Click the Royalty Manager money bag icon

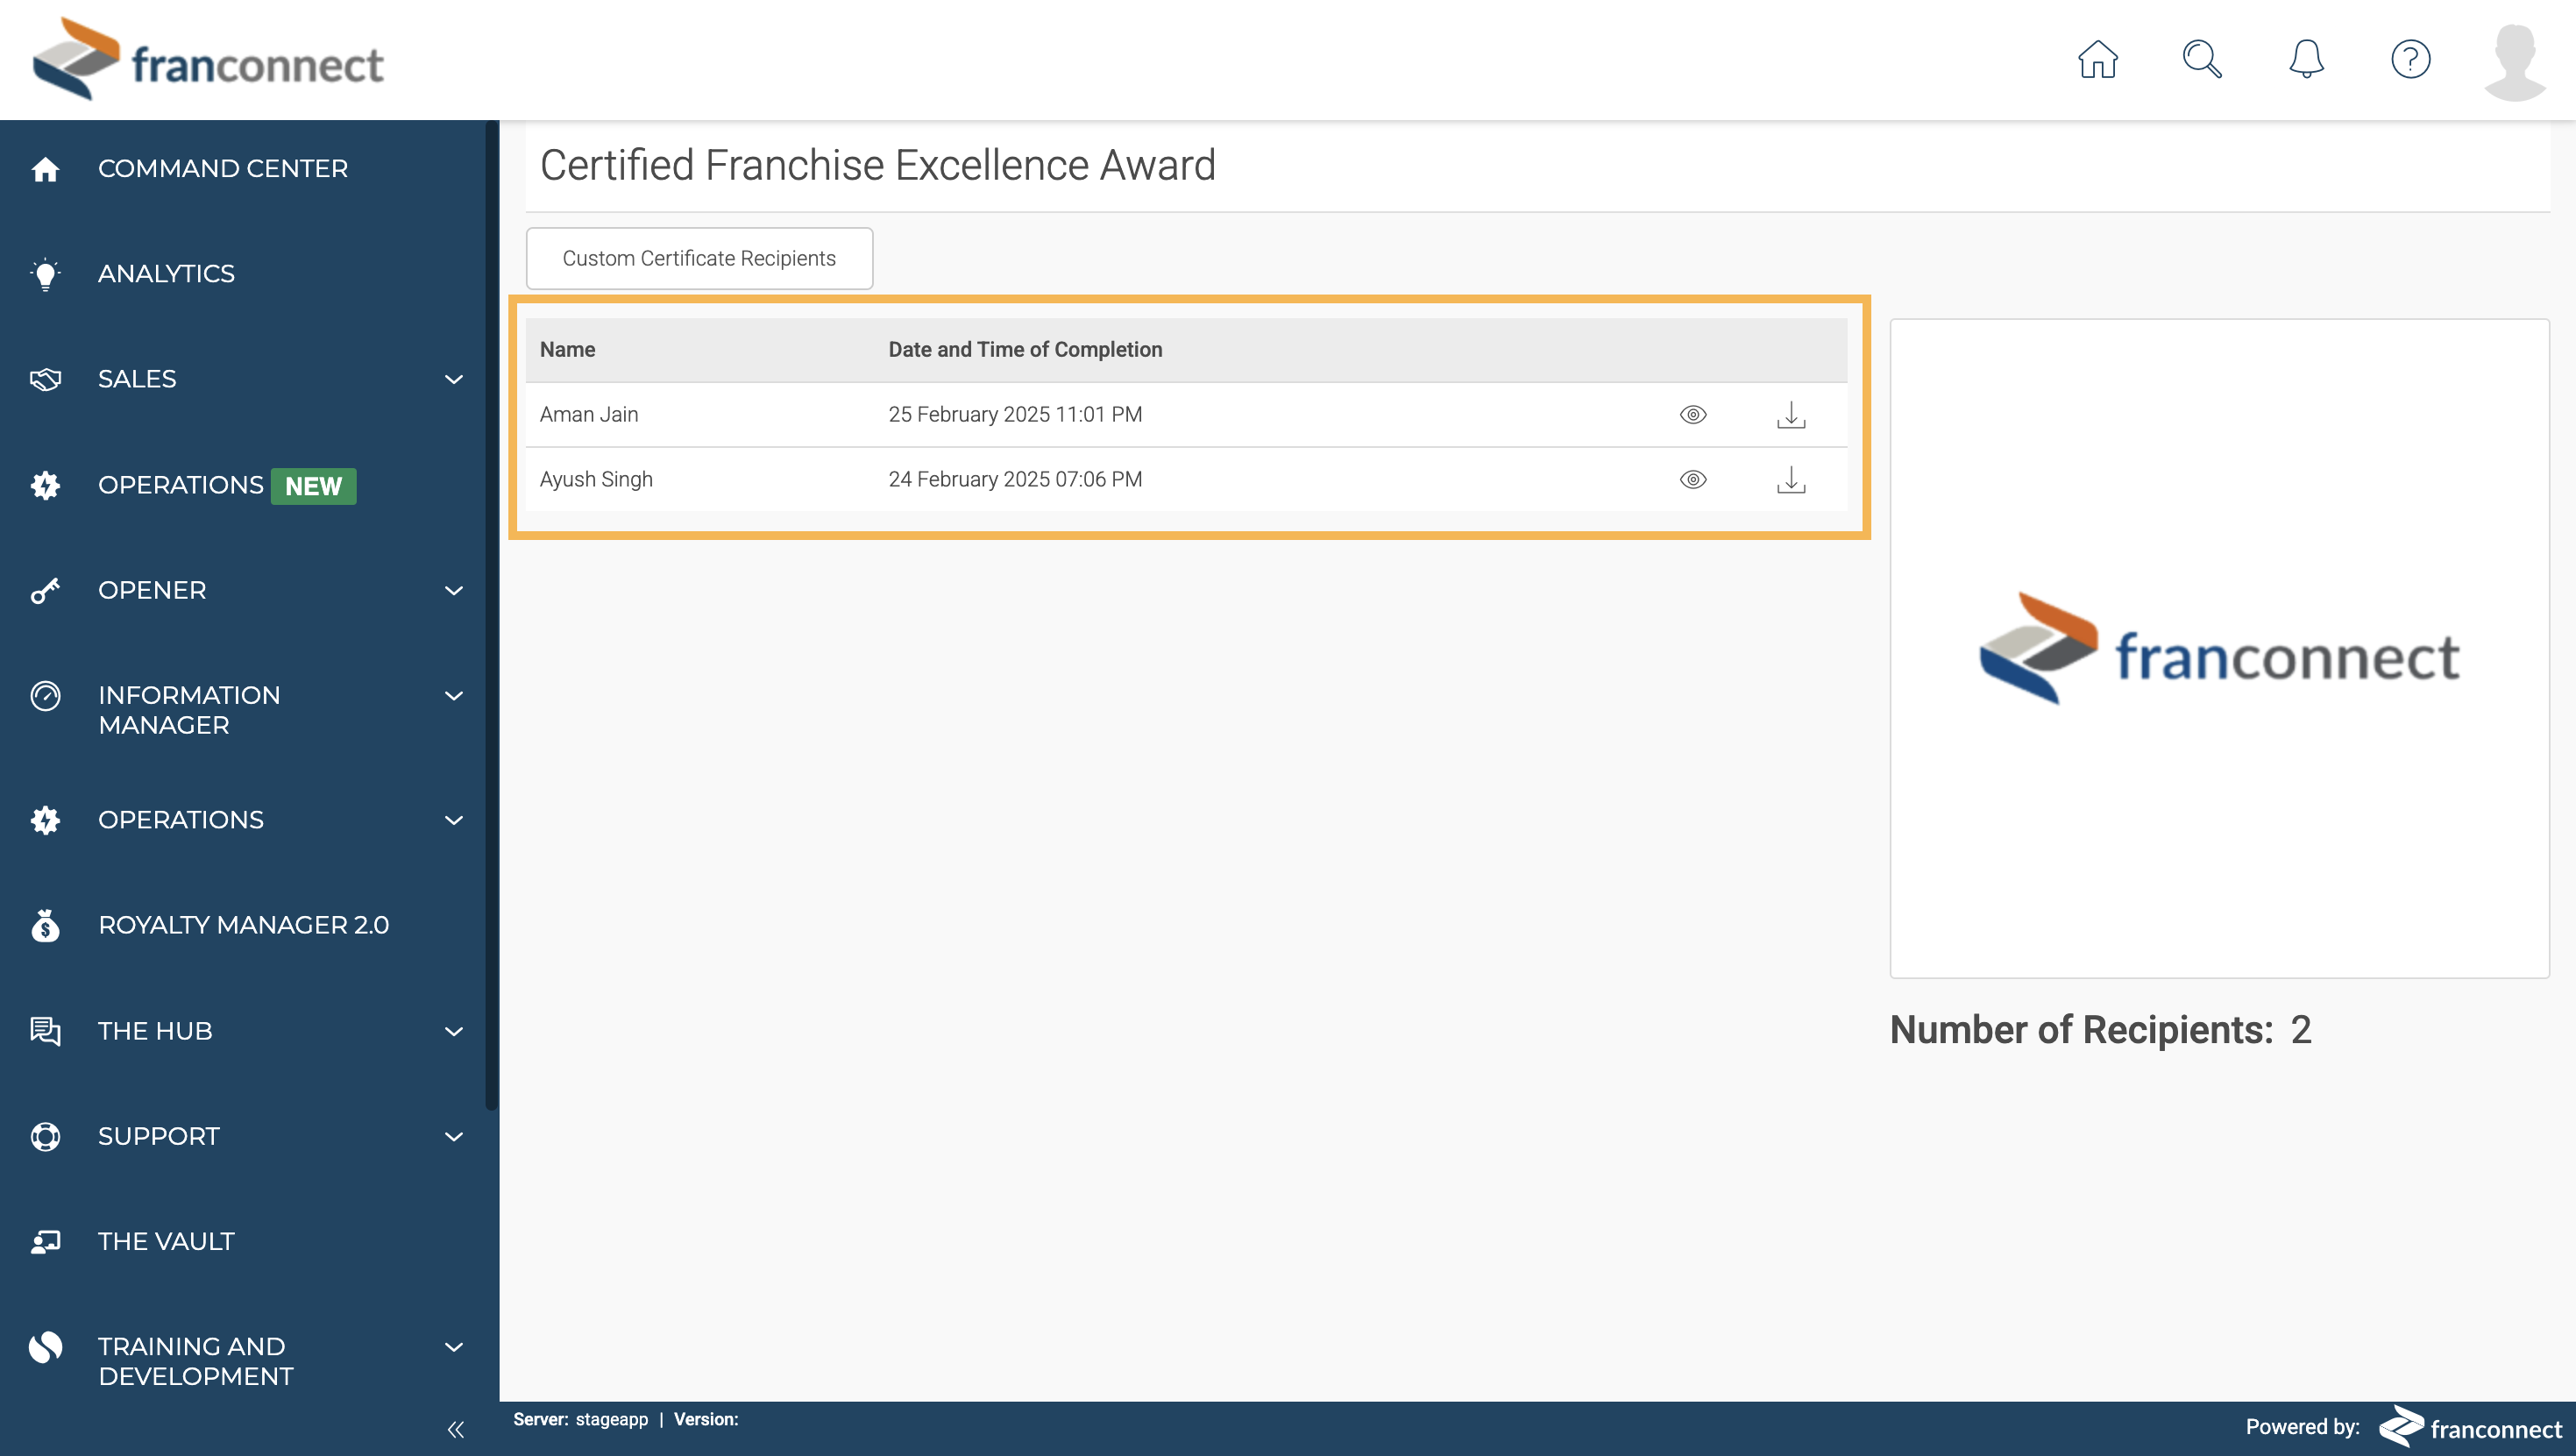click(45, 925)
